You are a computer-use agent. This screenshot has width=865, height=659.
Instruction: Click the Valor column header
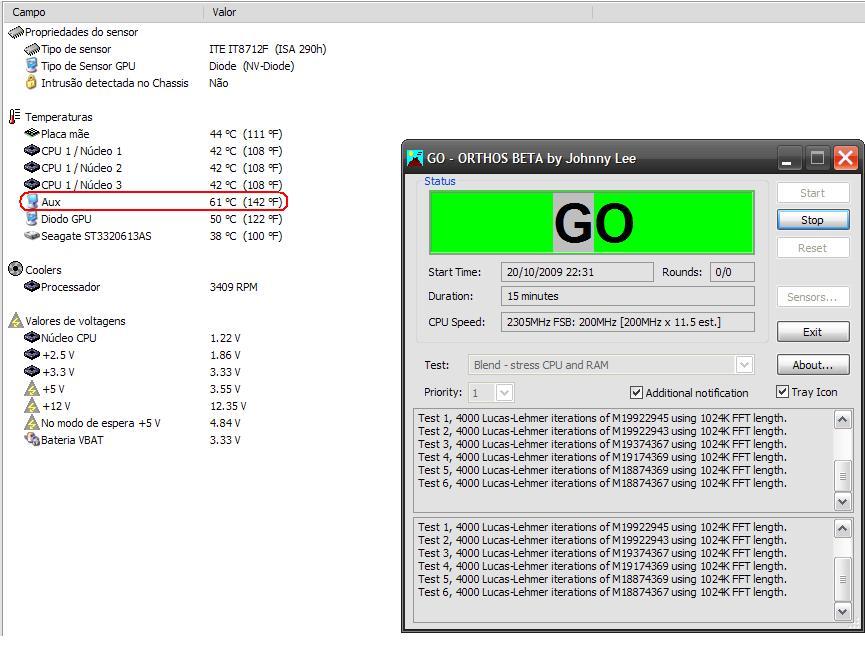tap(398, 12)
